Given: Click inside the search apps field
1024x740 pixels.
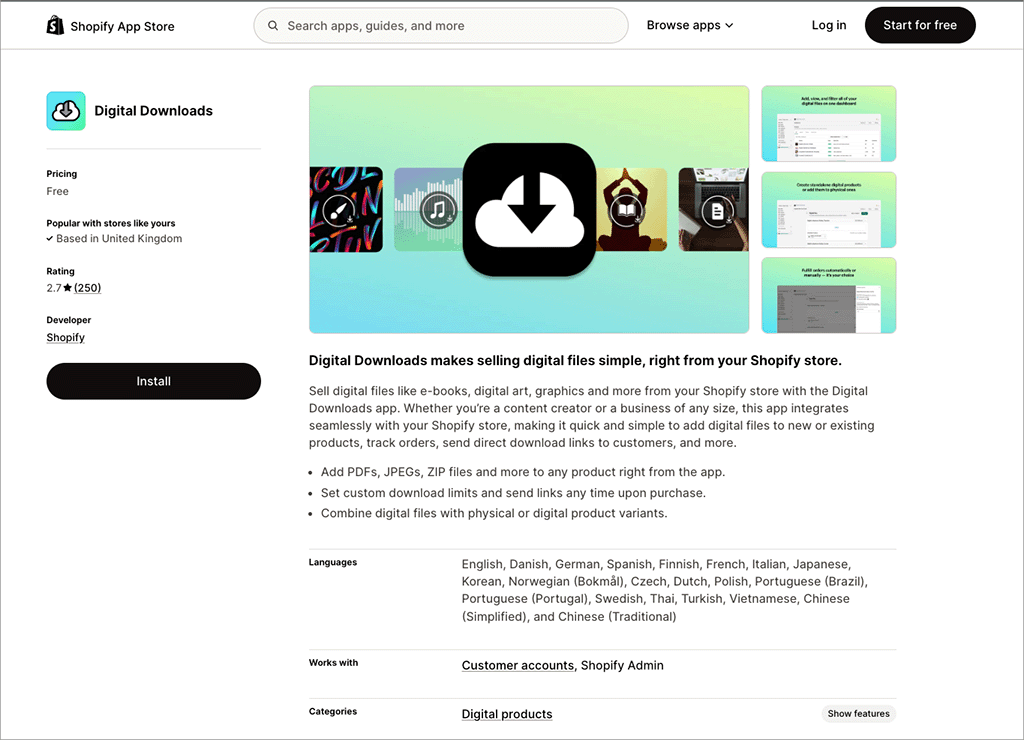Looking at the screenshot, I should click(x=440, y=25).
